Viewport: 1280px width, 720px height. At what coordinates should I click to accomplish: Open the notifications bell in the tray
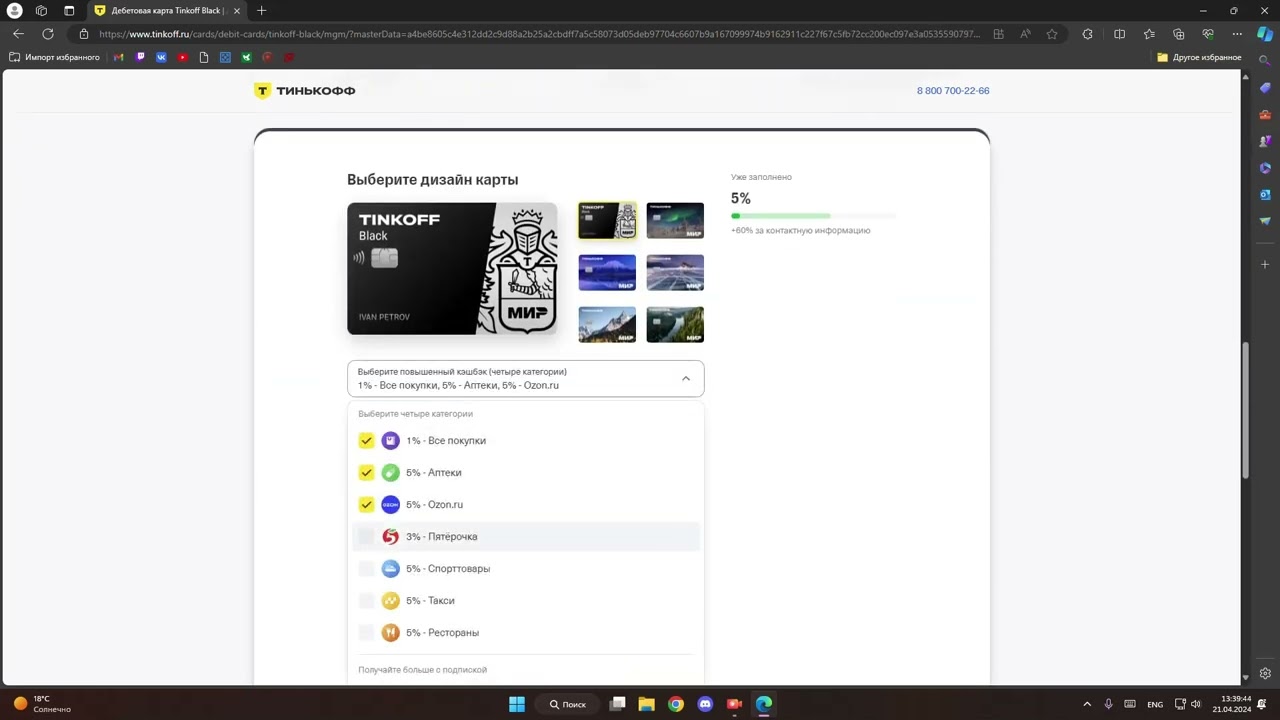click(x=1262, y=704)
